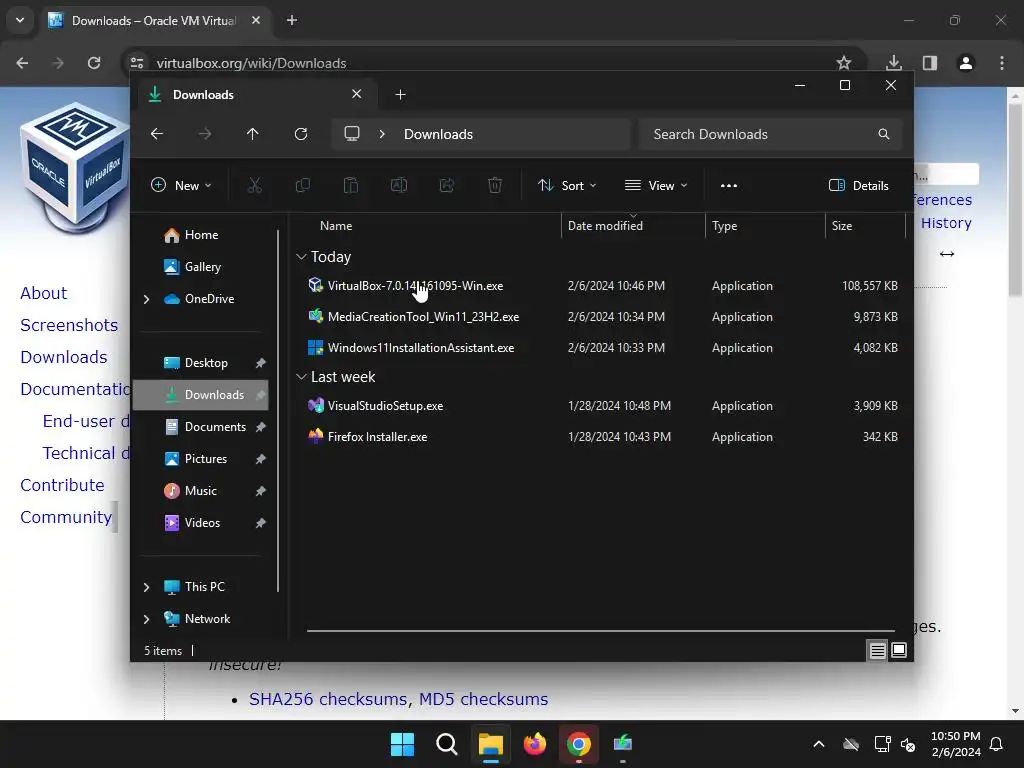Click the Name column header
The height and width of the screenshot is (768, 1024).
click(x=336, y=226)
